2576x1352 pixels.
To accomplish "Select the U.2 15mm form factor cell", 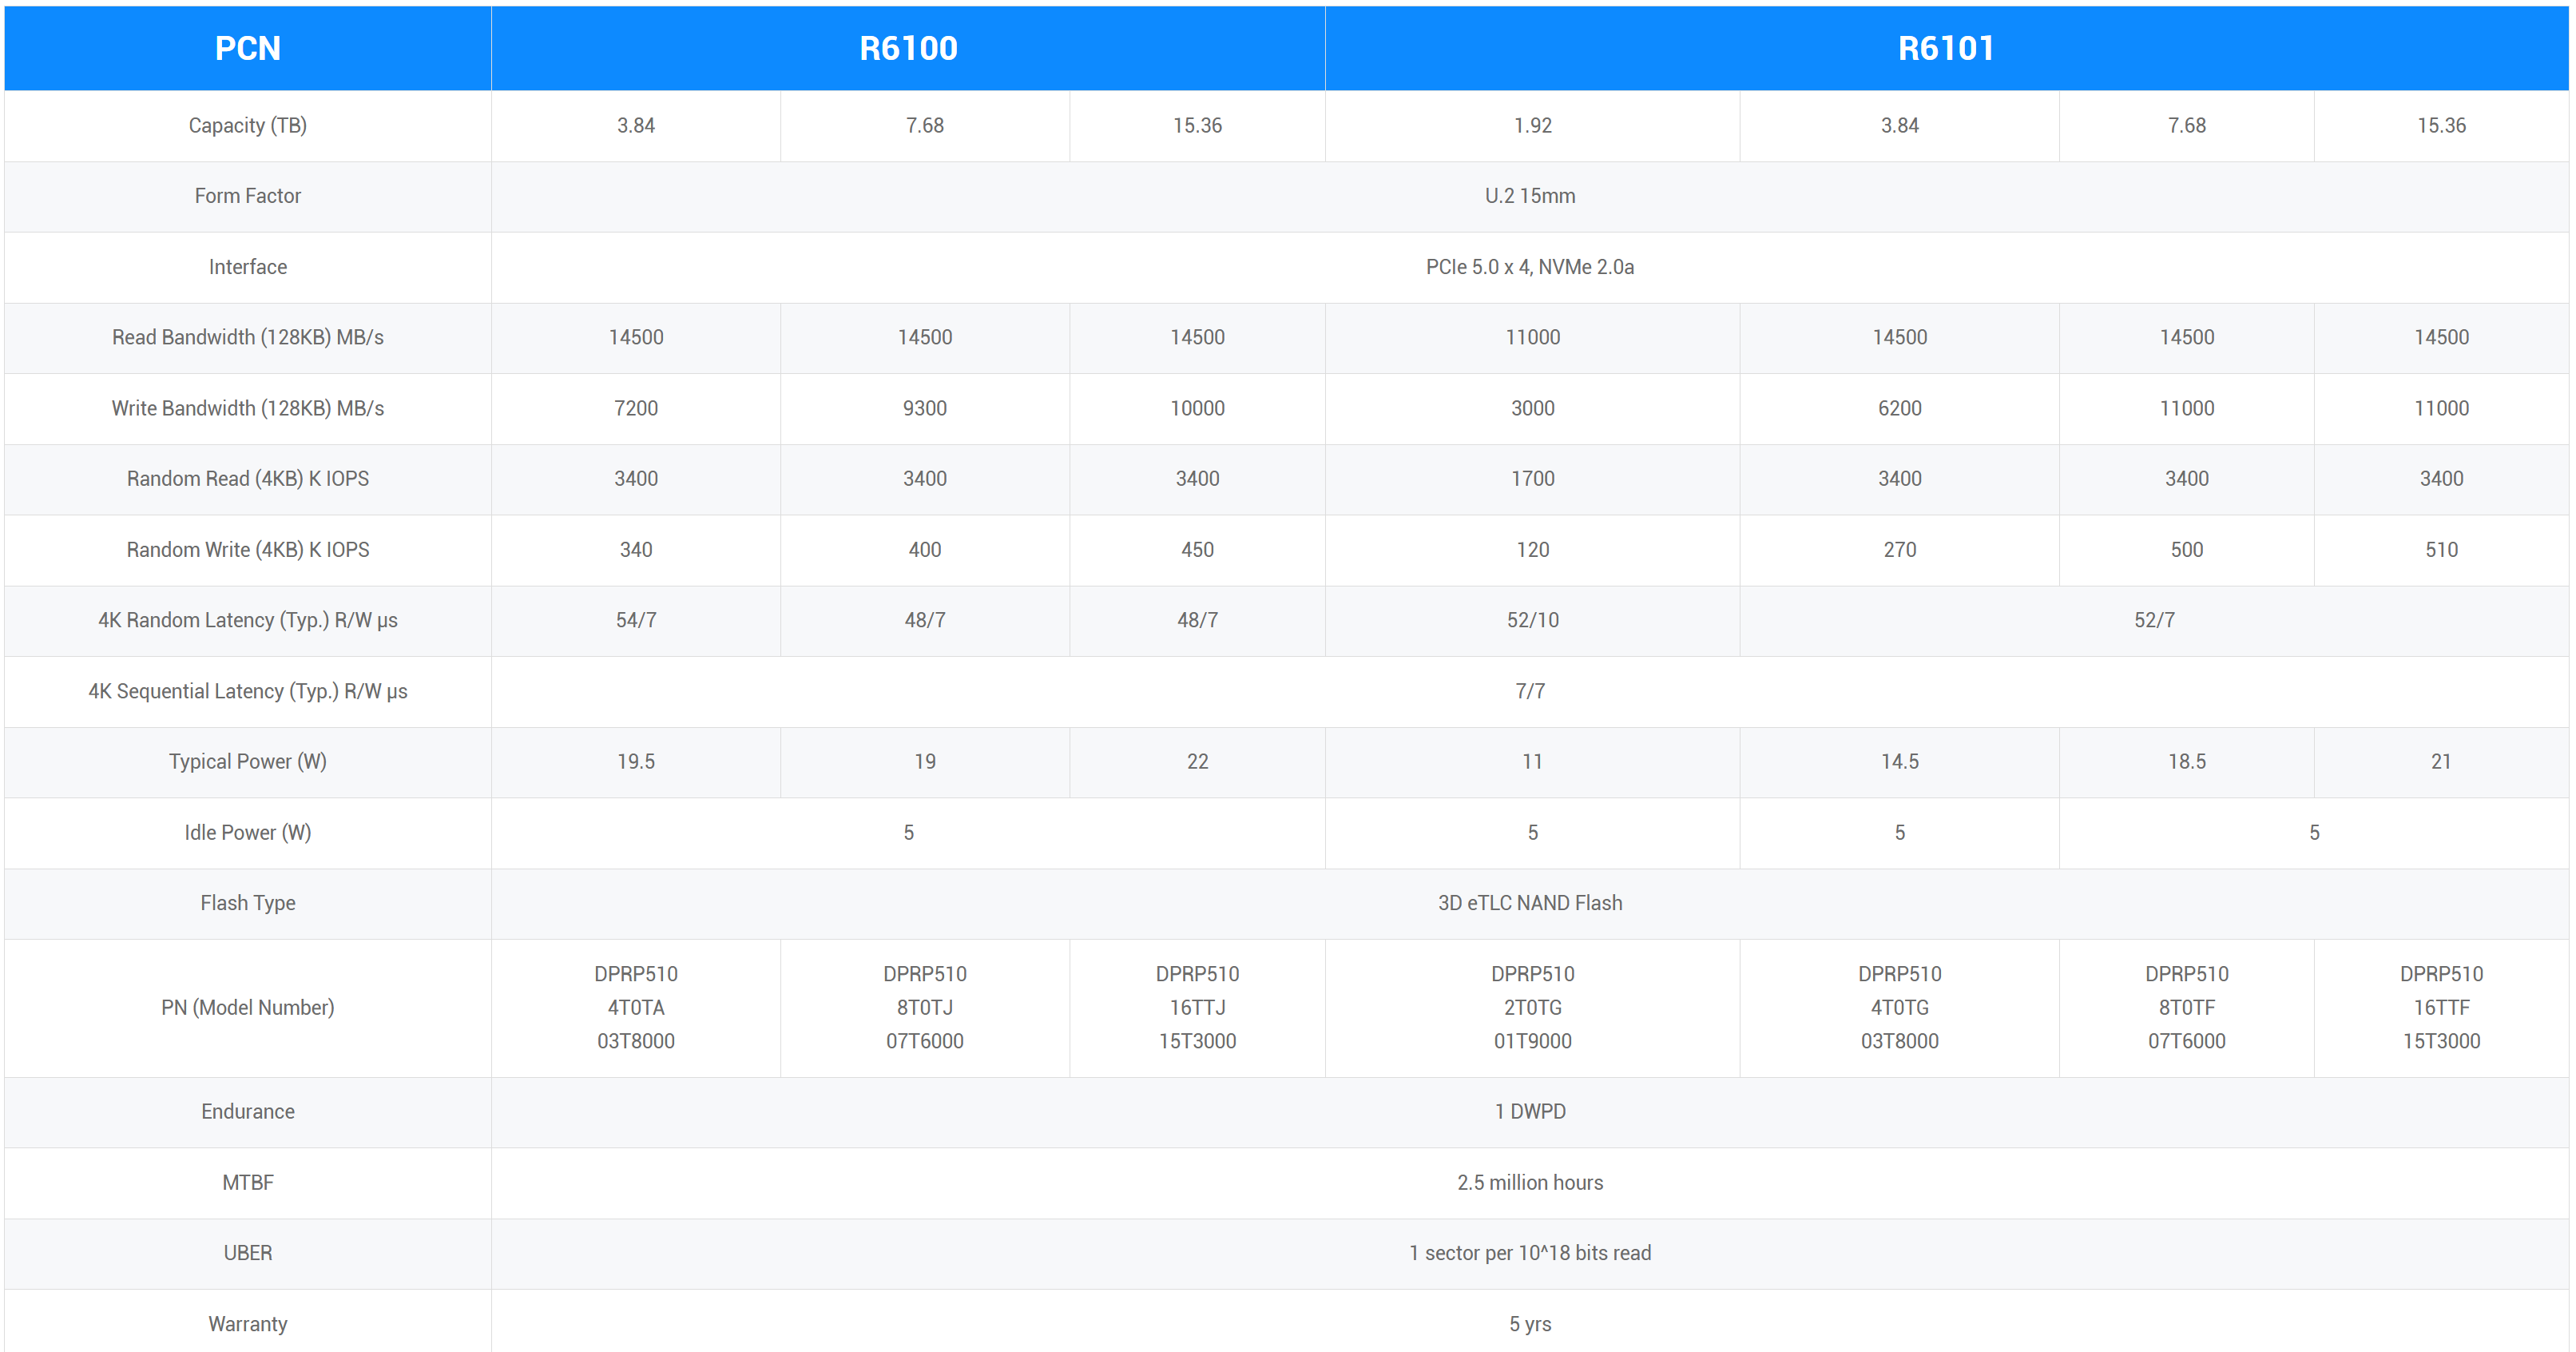I will pos(1529,196).
